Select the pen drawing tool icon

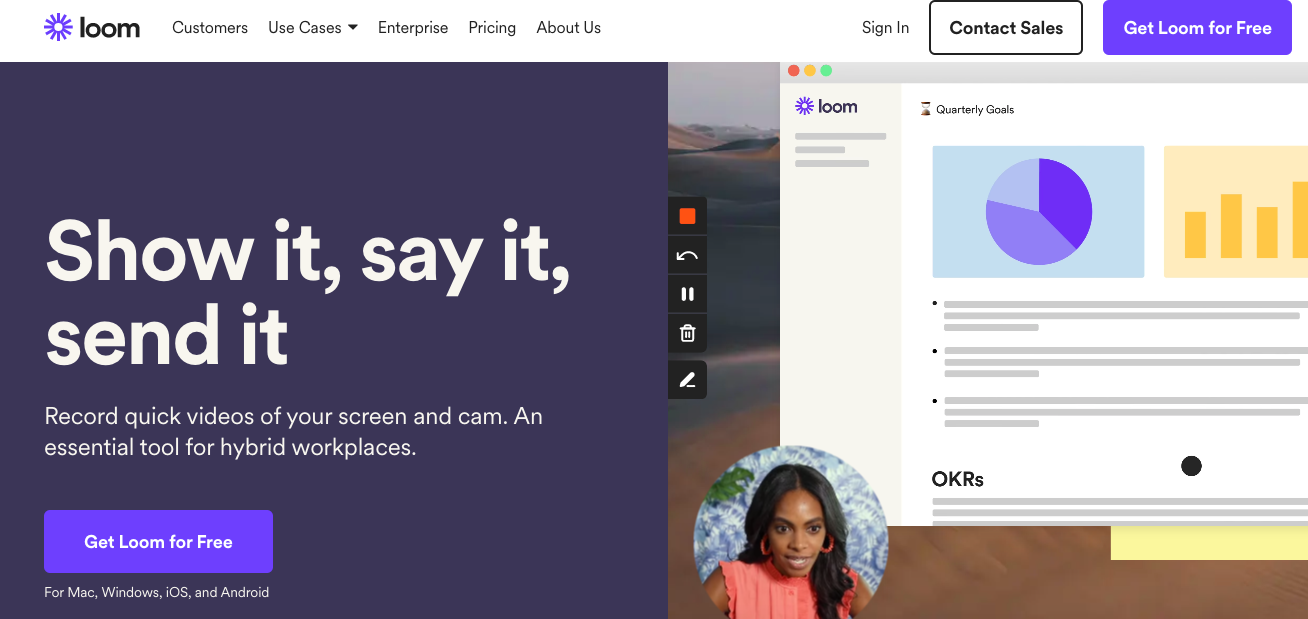tap(687, 380)
